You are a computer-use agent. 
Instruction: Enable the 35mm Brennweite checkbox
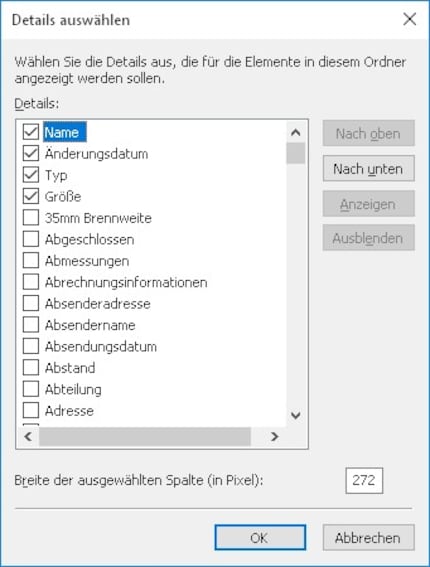click(x=31, y=218)
